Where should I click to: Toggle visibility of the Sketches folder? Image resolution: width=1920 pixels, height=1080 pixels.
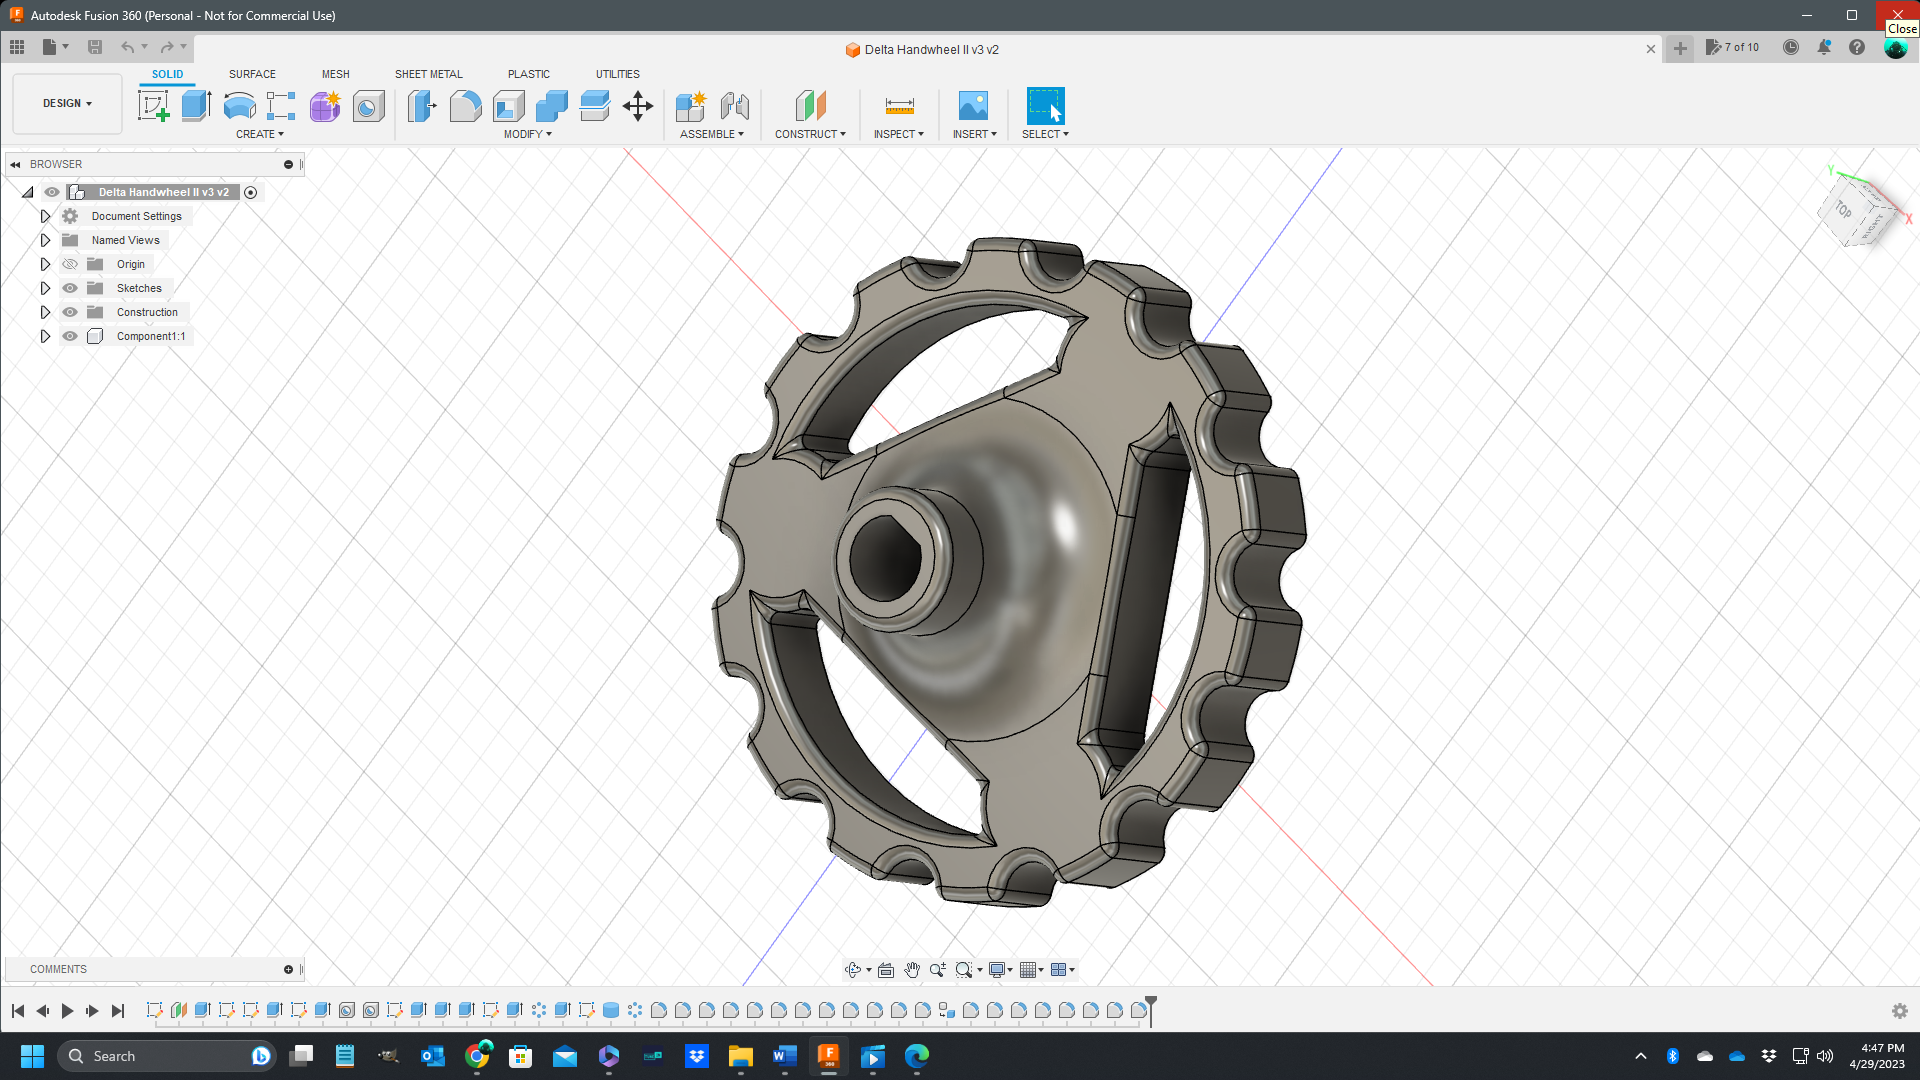tap(70, 288)
